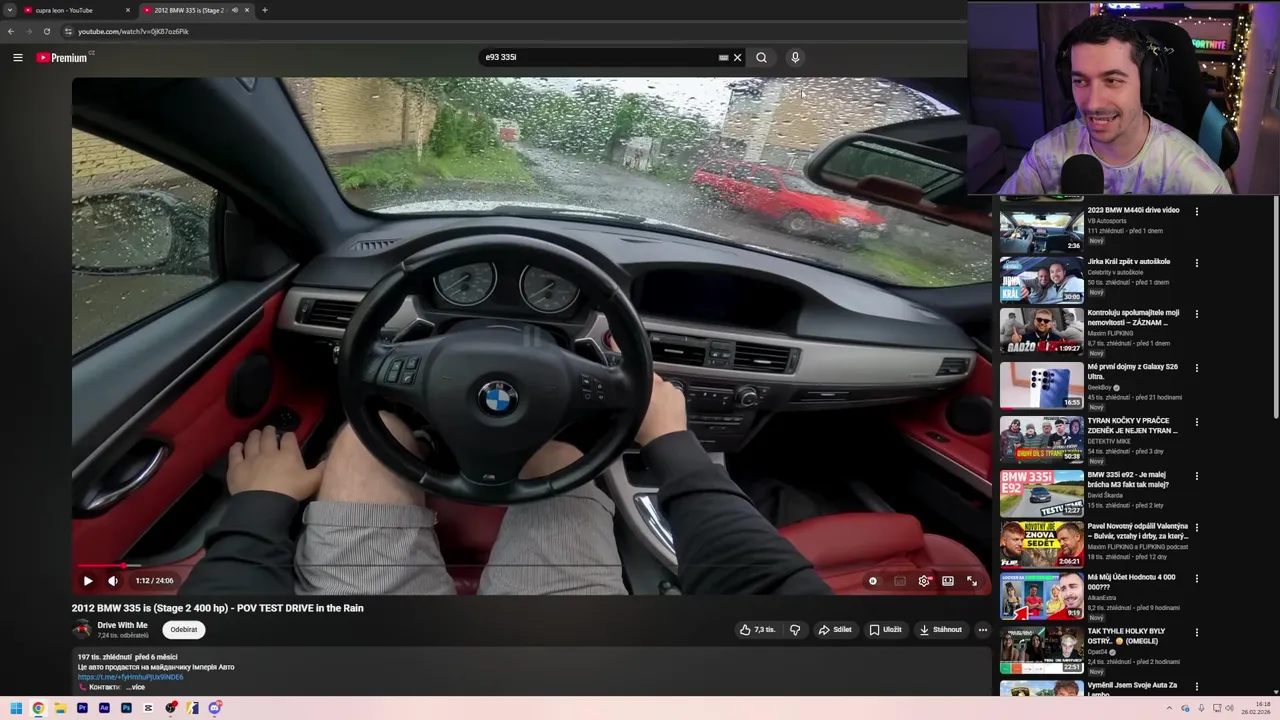
Task: Go back in browser history
Action: pyautogui.click(x=11, y=31)
